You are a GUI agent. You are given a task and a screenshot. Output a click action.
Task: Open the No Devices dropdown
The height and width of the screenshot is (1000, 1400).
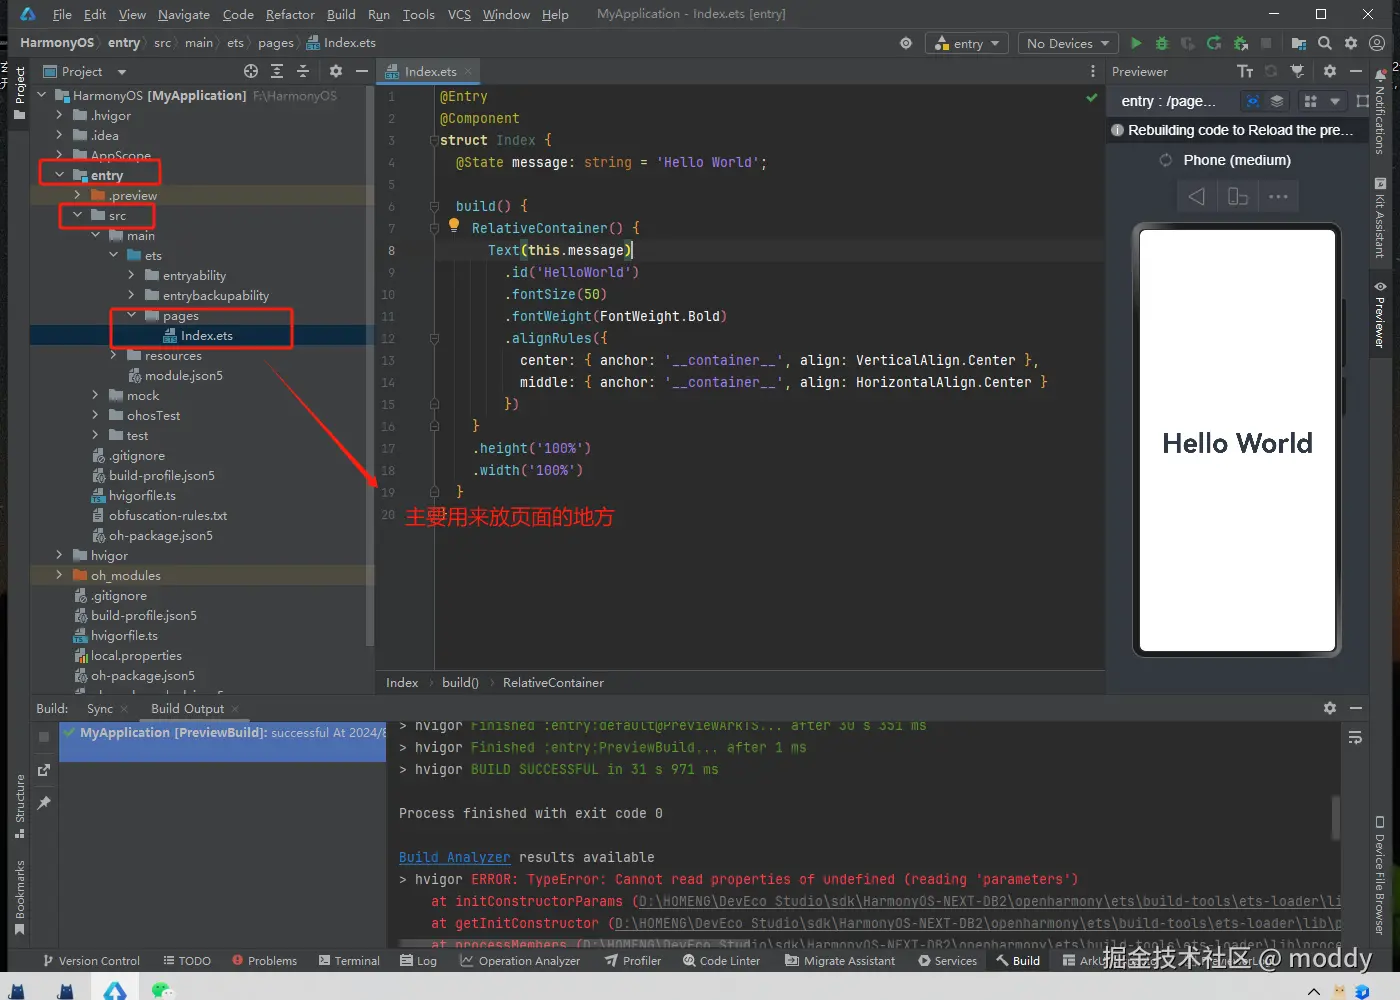[1067, 43]
